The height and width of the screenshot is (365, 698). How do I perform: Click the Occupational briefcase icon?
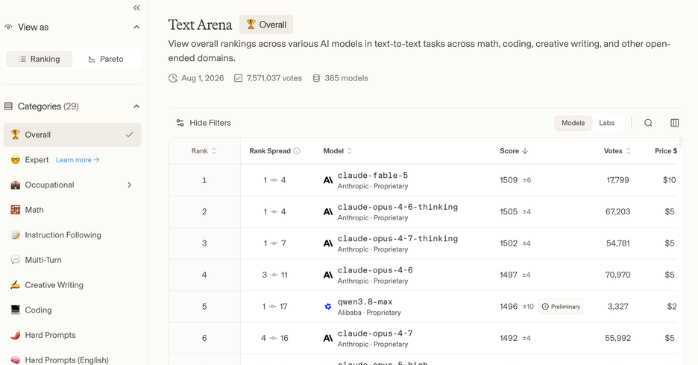pos(15,185)
